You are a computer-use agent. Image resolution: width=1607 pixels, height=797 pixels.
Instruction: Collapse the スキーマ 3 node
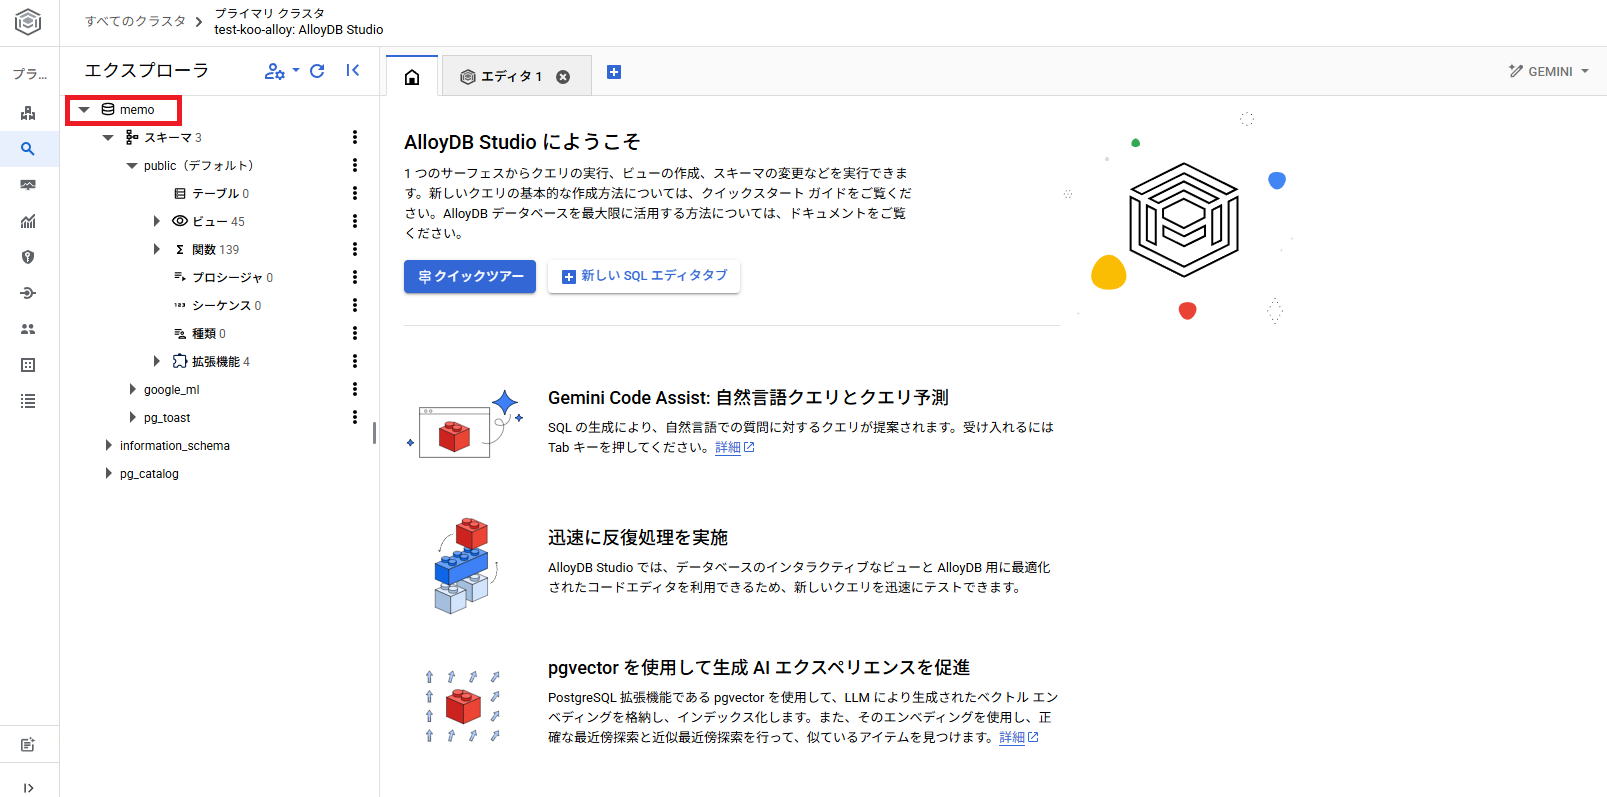coord(108,138)
